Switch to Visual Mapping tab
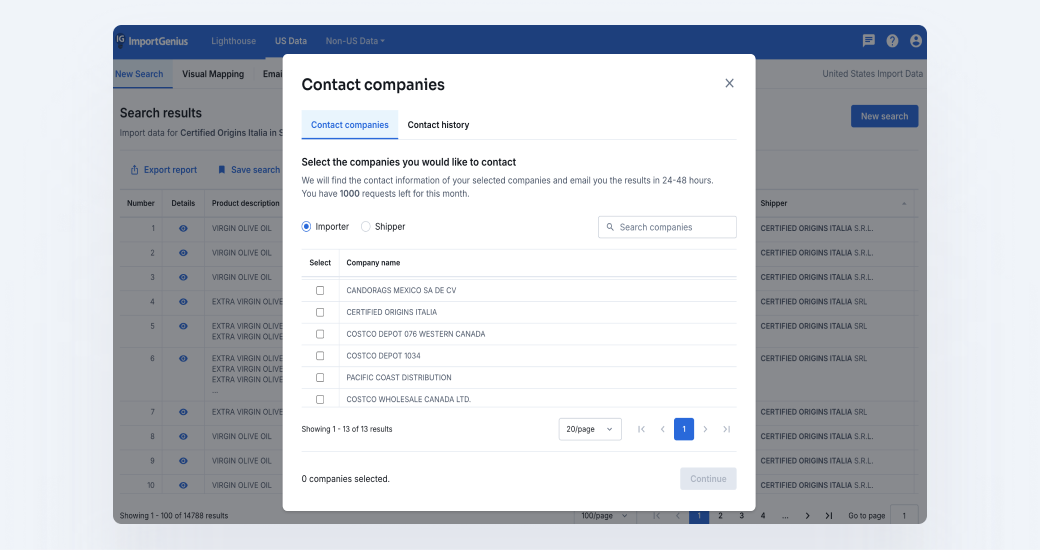The image size is (1040, 550). pos(213,74)
